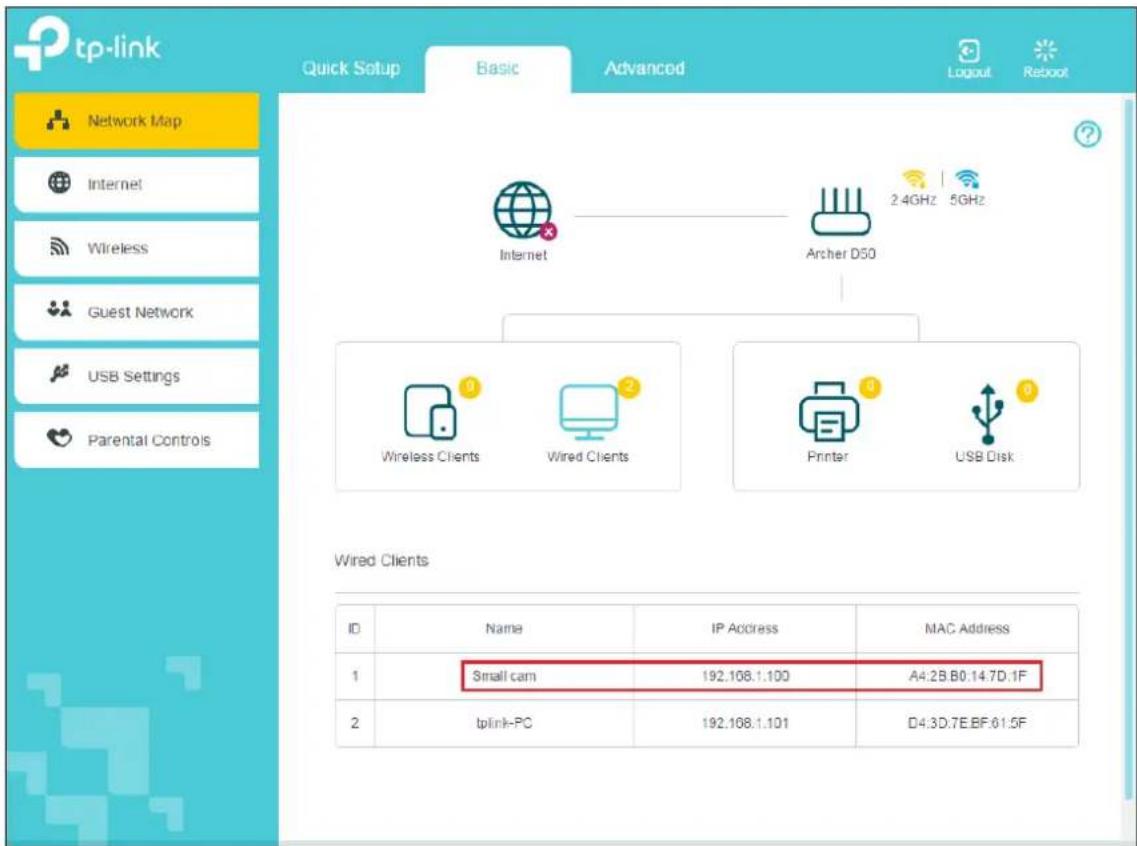The image size is (1137, 846).
Task: Open the help question mark icon
Action: 1087,134
